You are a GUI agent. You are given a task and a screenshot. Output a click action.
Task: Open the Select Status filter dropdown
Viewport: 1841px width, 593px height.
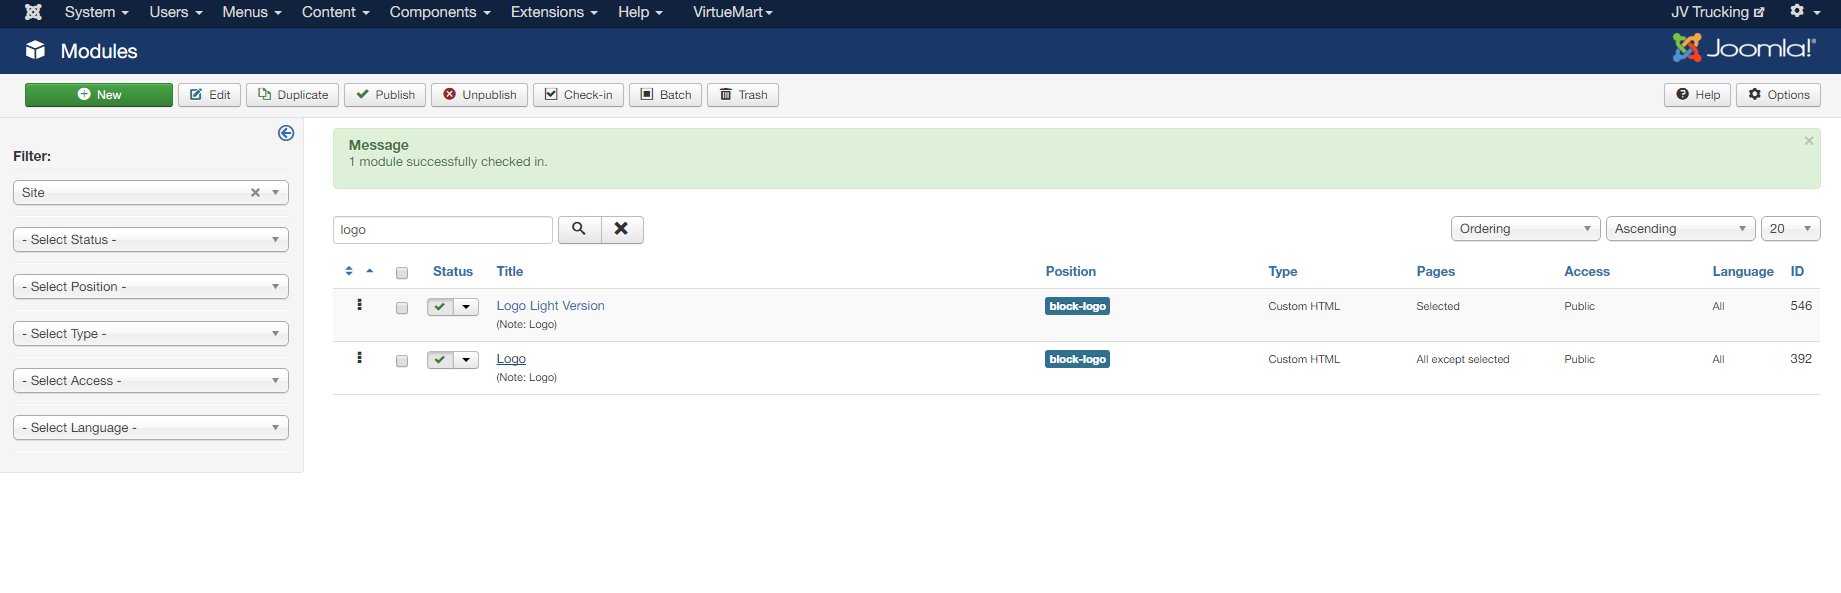[151, 240]
